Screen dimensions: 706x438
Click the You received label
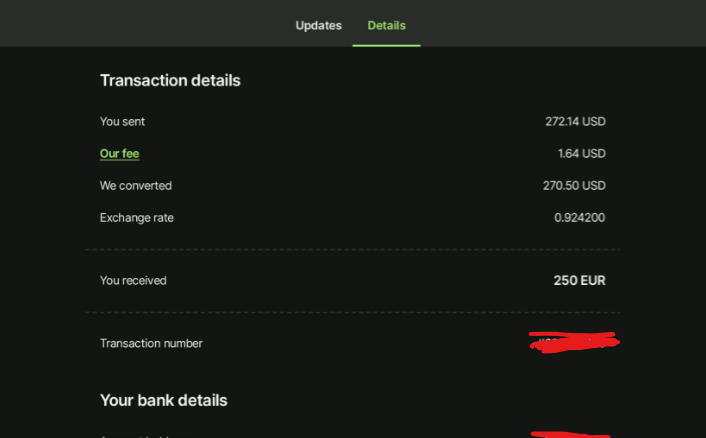point(133,281)
